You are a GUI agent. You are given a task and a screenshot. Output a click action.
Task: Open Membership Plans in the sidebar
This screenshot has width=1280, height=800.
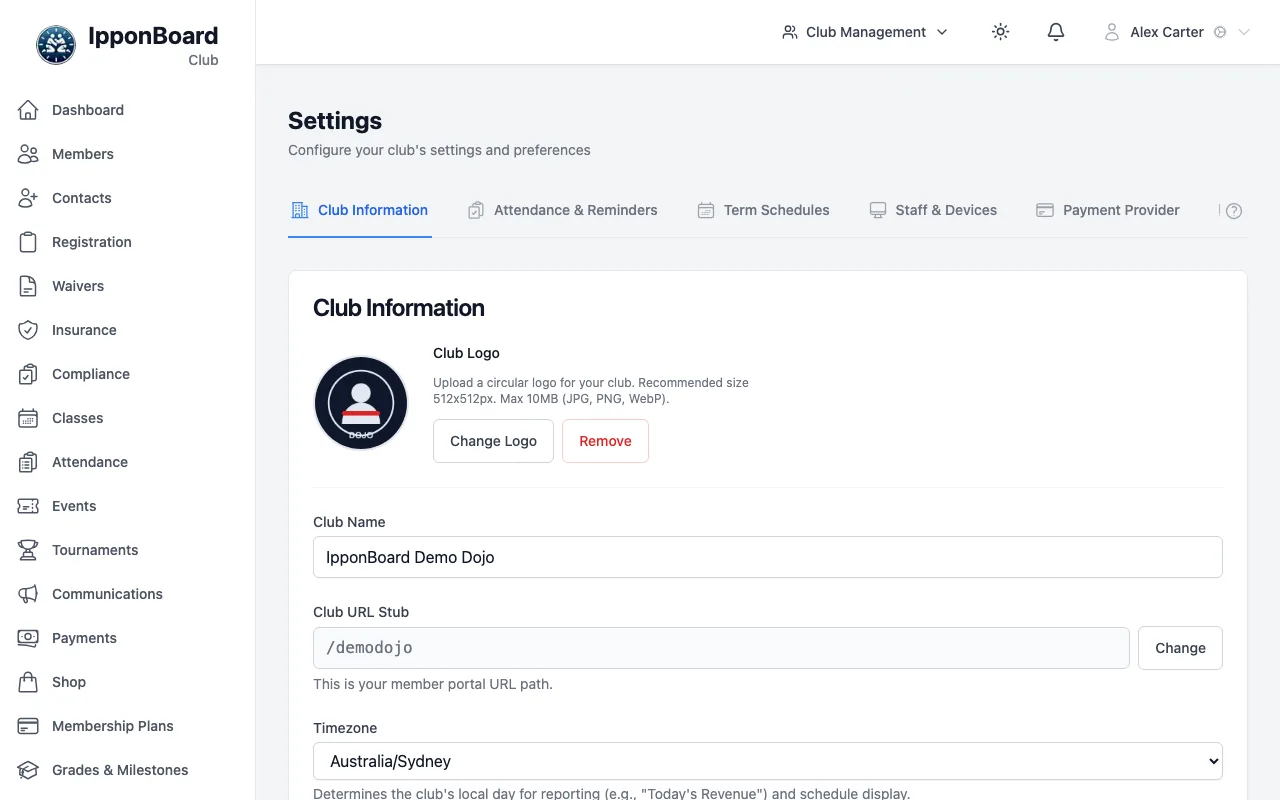coord(128,726)
